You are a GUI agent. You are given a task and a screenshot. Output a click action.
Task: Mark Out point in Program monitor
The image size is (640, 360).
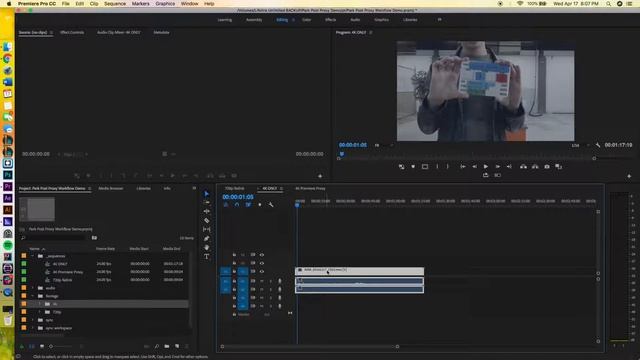click(448, 167)
